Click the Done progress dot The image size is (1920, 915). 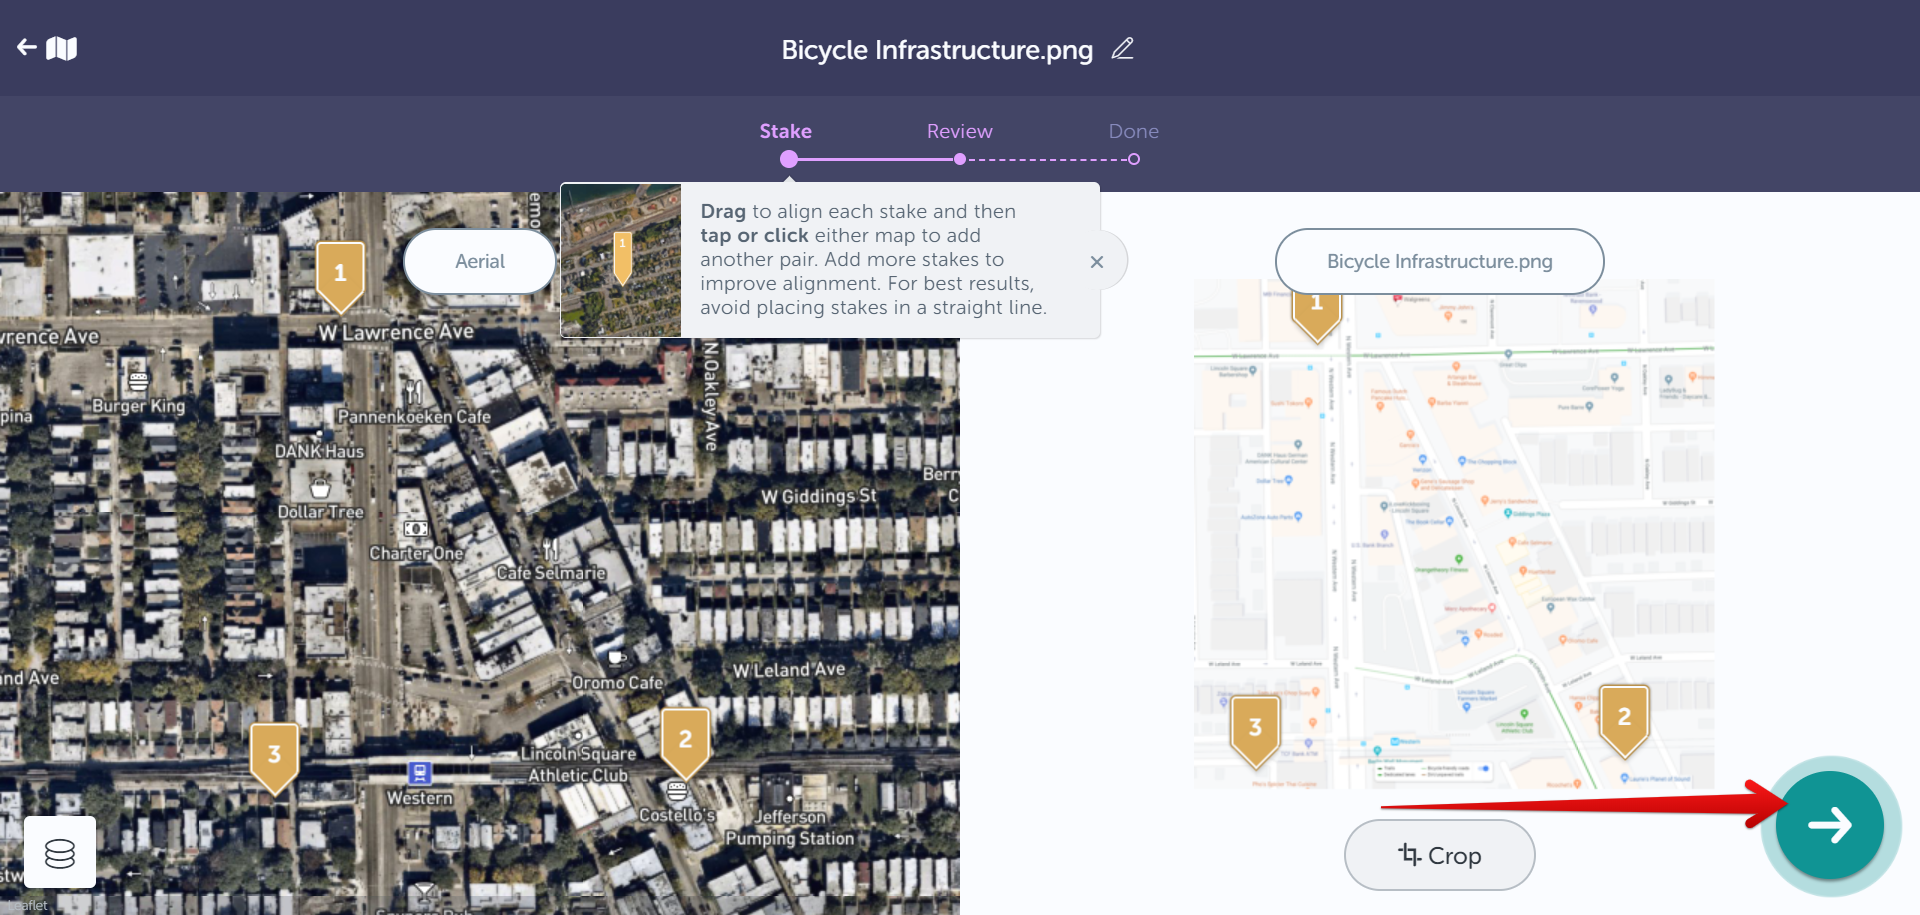pos(1133,159)
